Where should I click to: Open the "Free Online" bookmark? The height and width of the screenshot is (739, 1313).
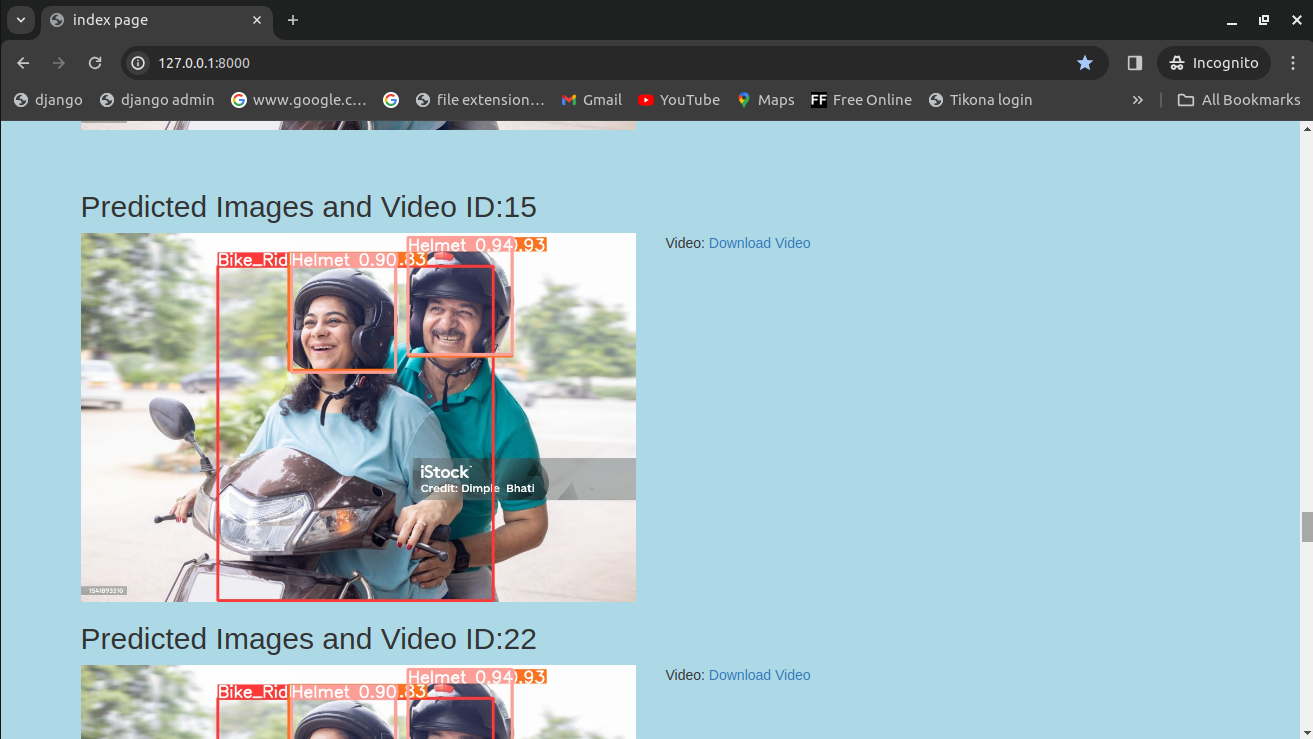coord(862,100)
